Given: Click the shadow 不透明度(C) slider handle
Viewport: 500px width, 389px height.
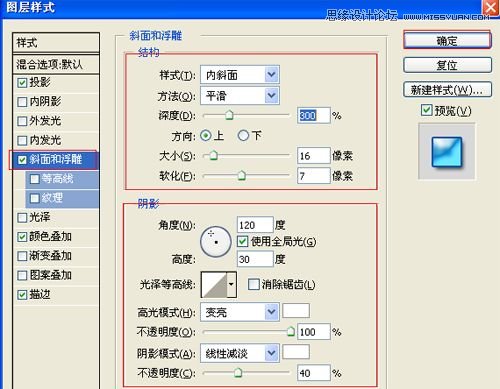Looking at the screenshot, I should 238,372.
